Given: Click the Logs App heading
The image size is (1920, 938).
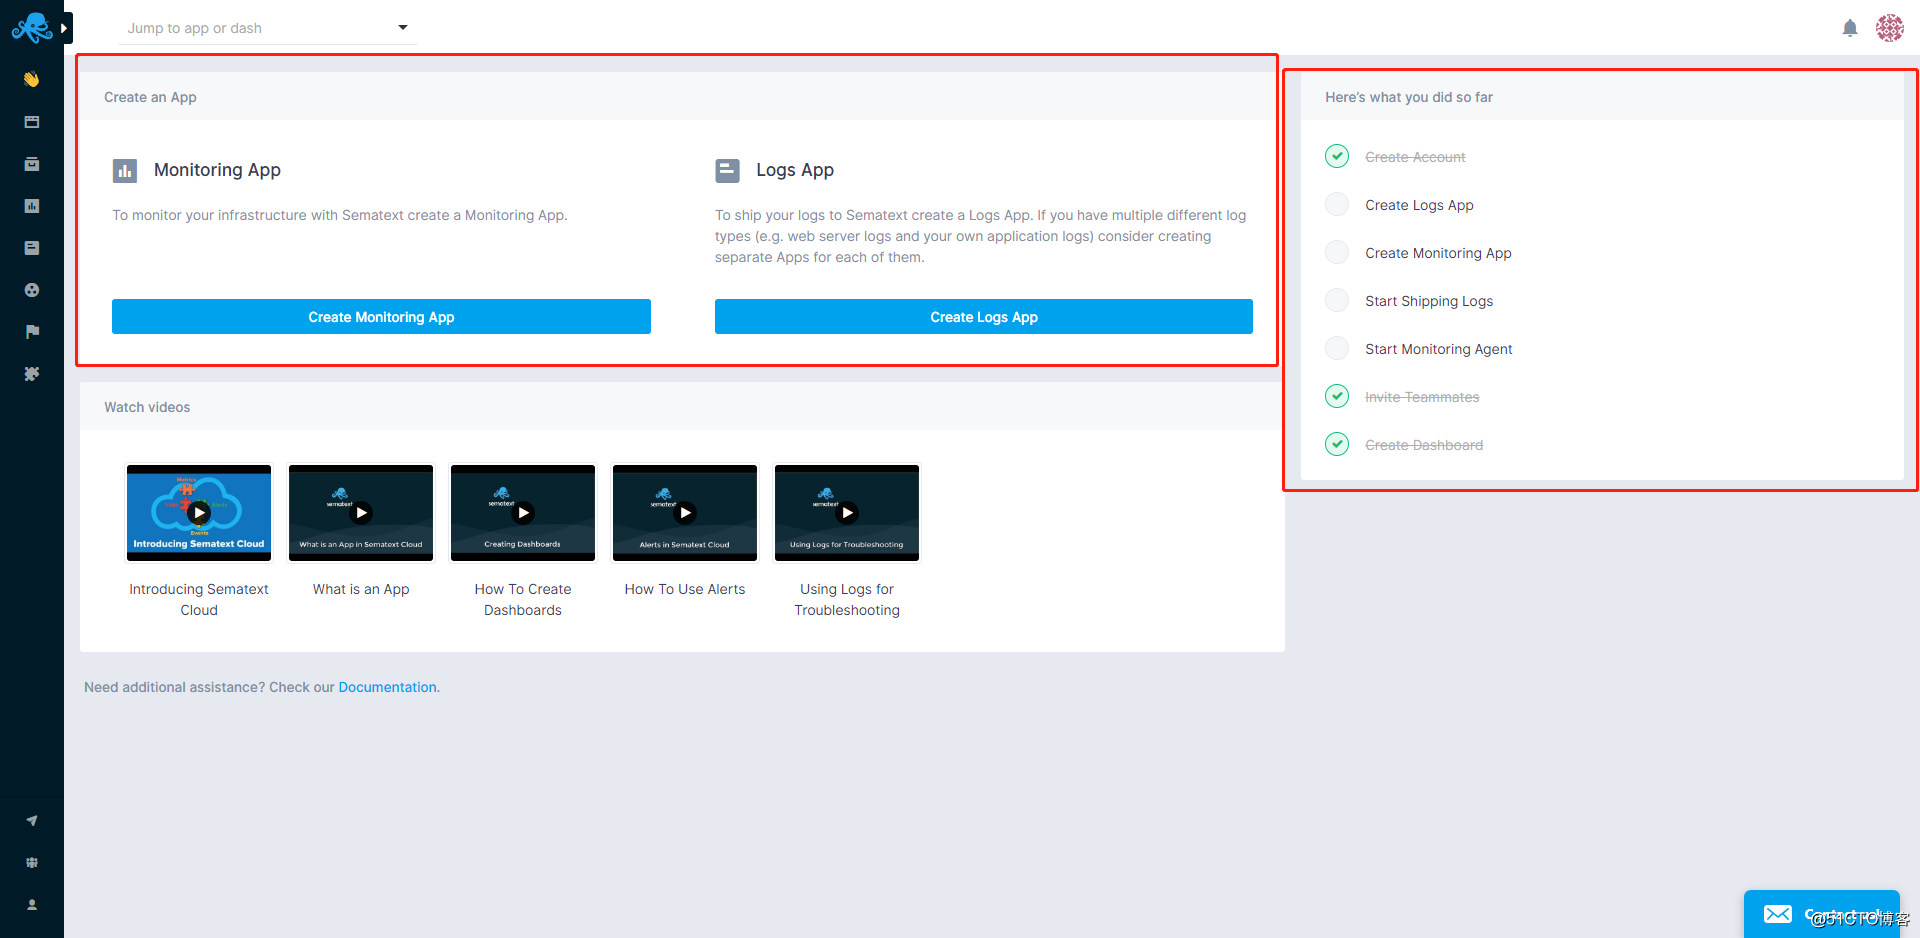Looking at the screenshot, I should coord(795,170).
